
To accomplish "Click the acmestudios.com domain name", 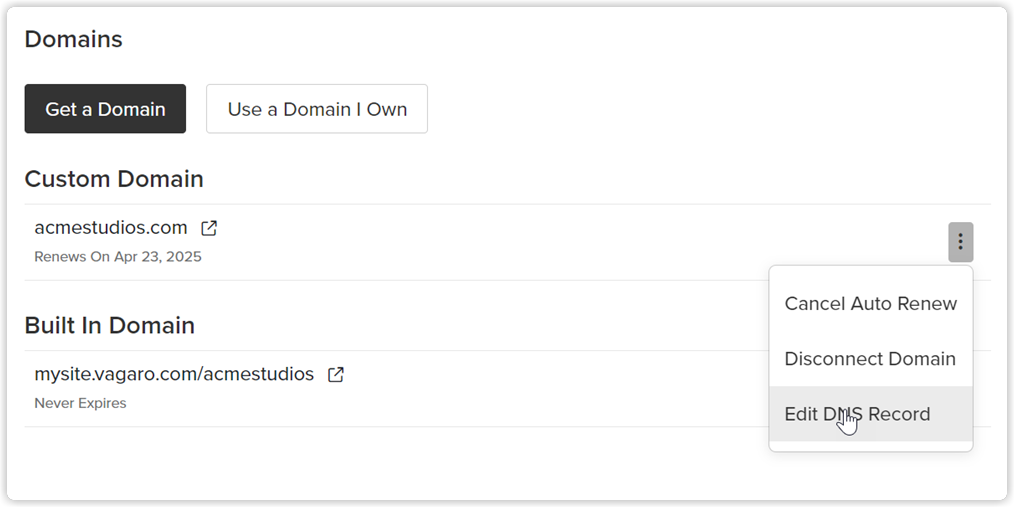I will pos(111,228).
